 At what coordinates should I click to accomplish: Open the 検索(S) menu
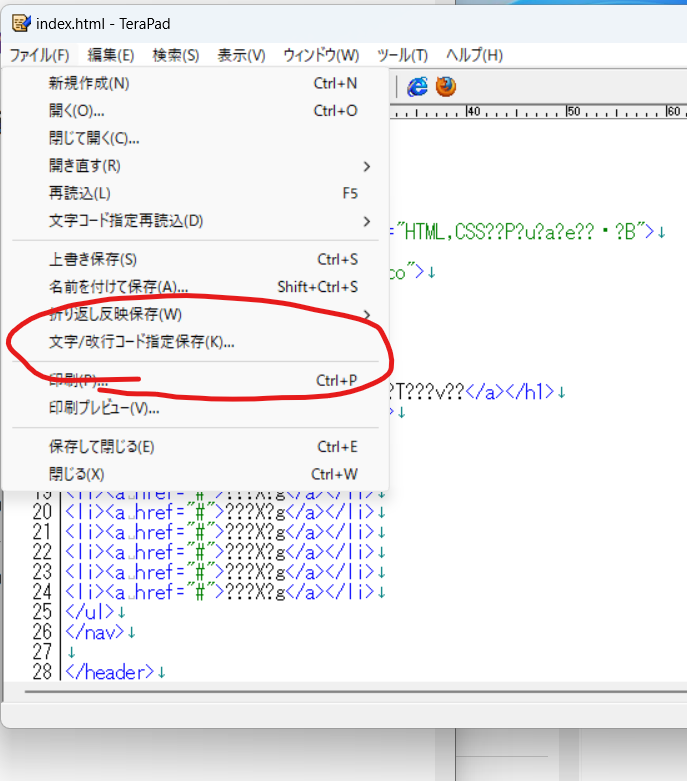(176, 55)
